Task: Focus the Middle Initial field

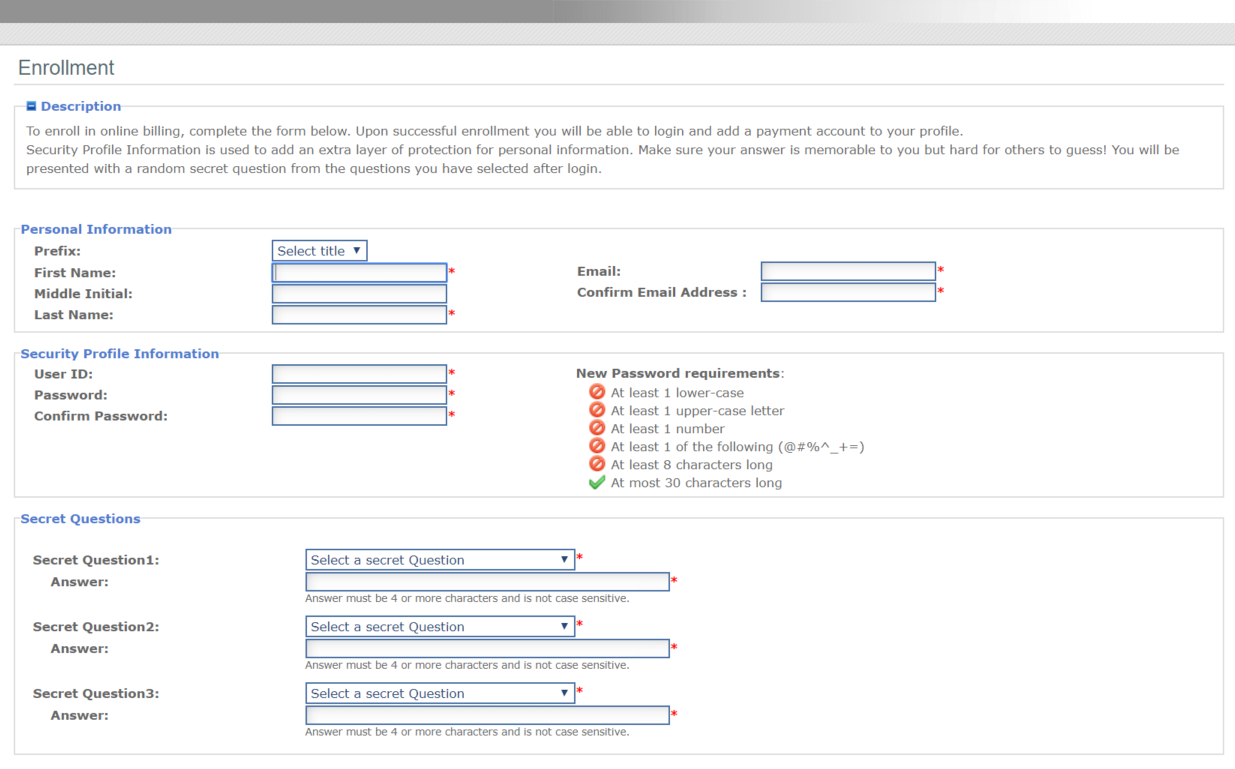Action: coord(359,294)
